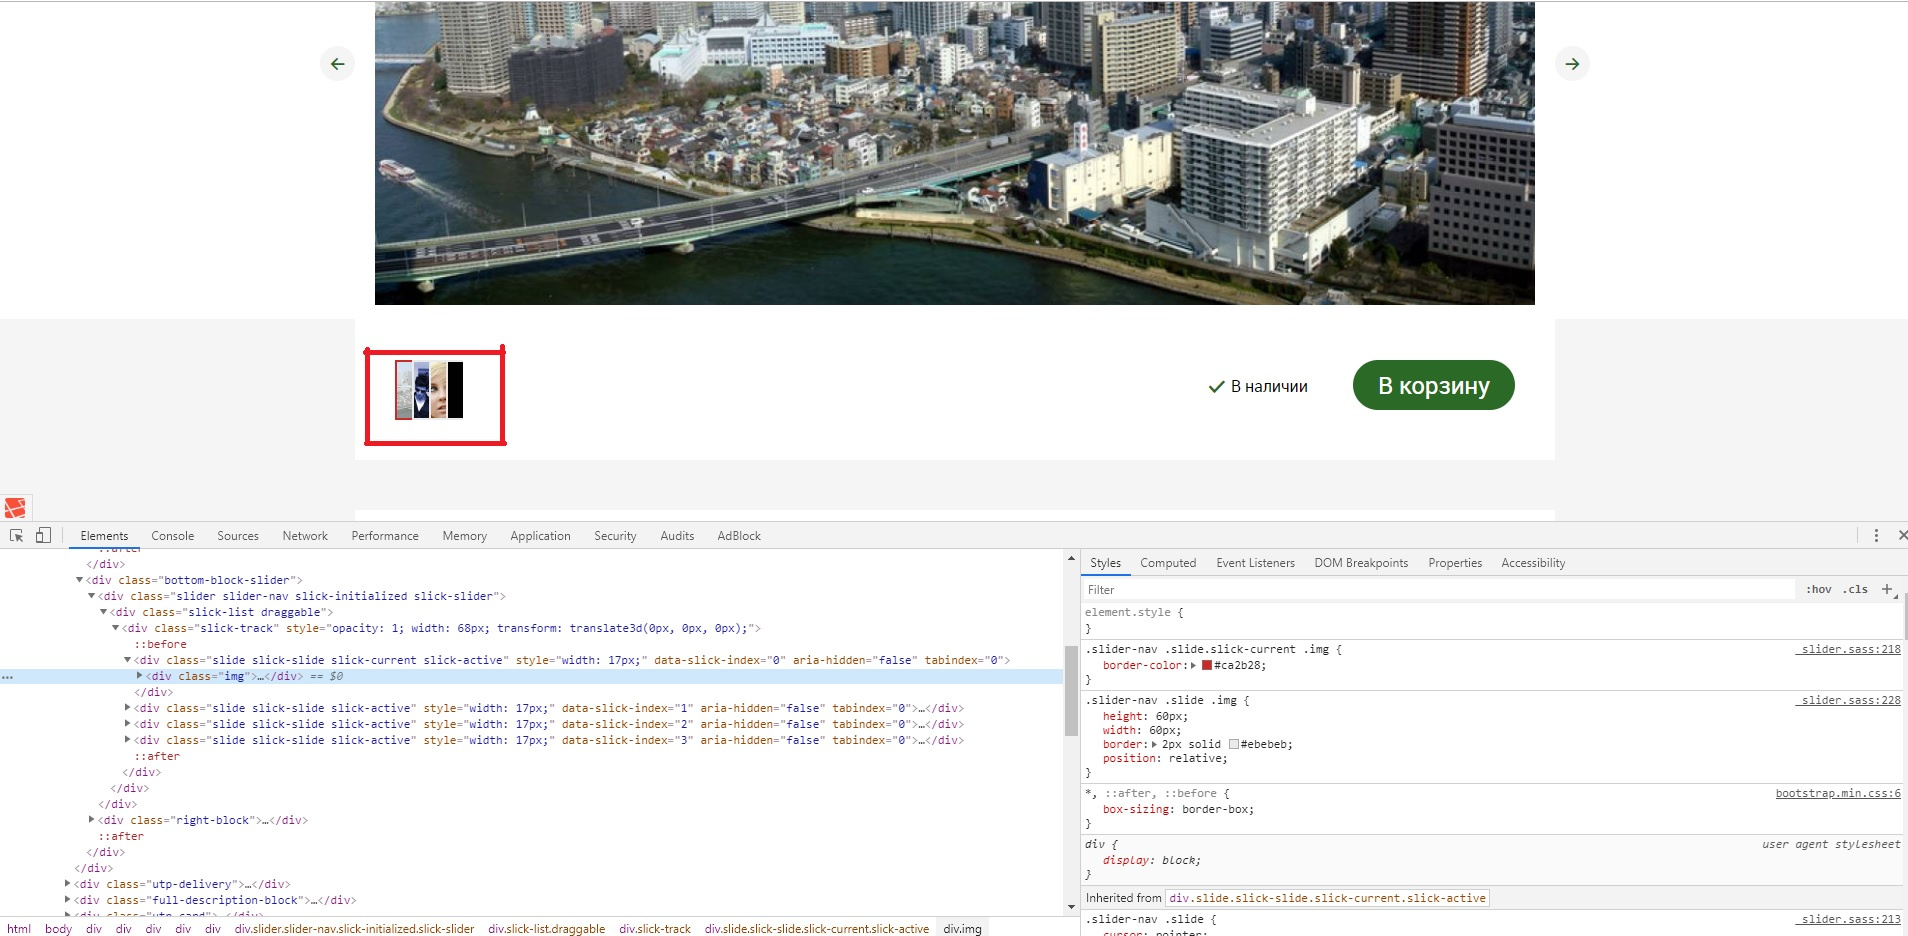Select 'html' in the breadcrumb bar

coord(19,929)
